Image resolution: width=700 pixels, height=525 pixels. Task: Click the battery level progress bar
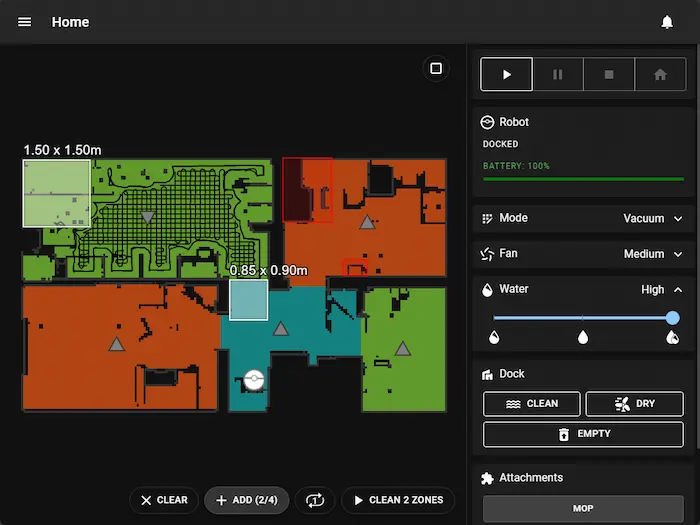(583, 179)
